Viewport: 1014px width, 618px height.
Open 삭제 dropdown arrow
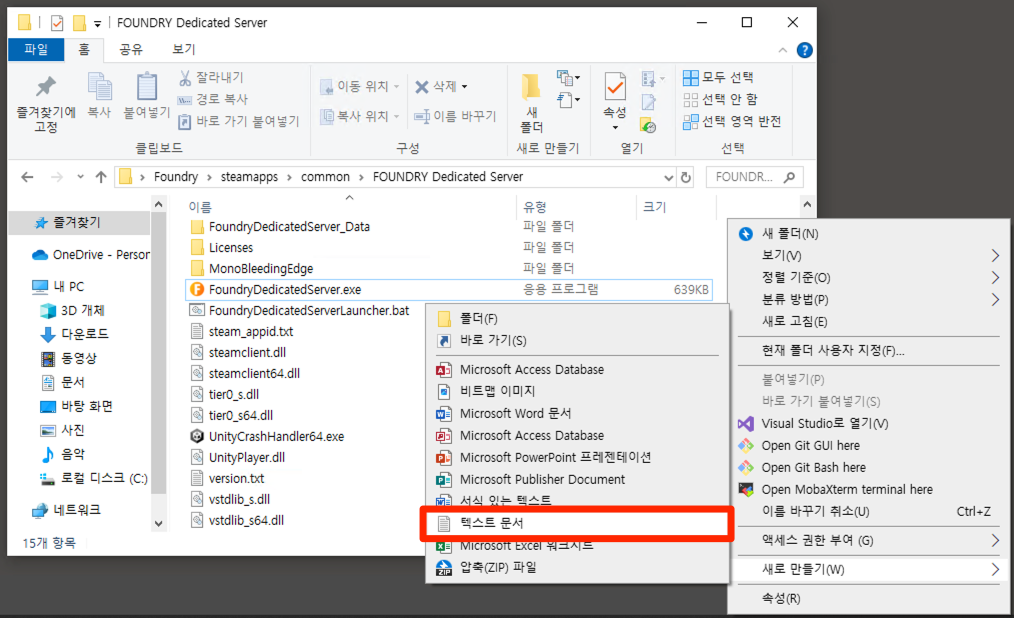pyautogui.click(x=464, y=87)
